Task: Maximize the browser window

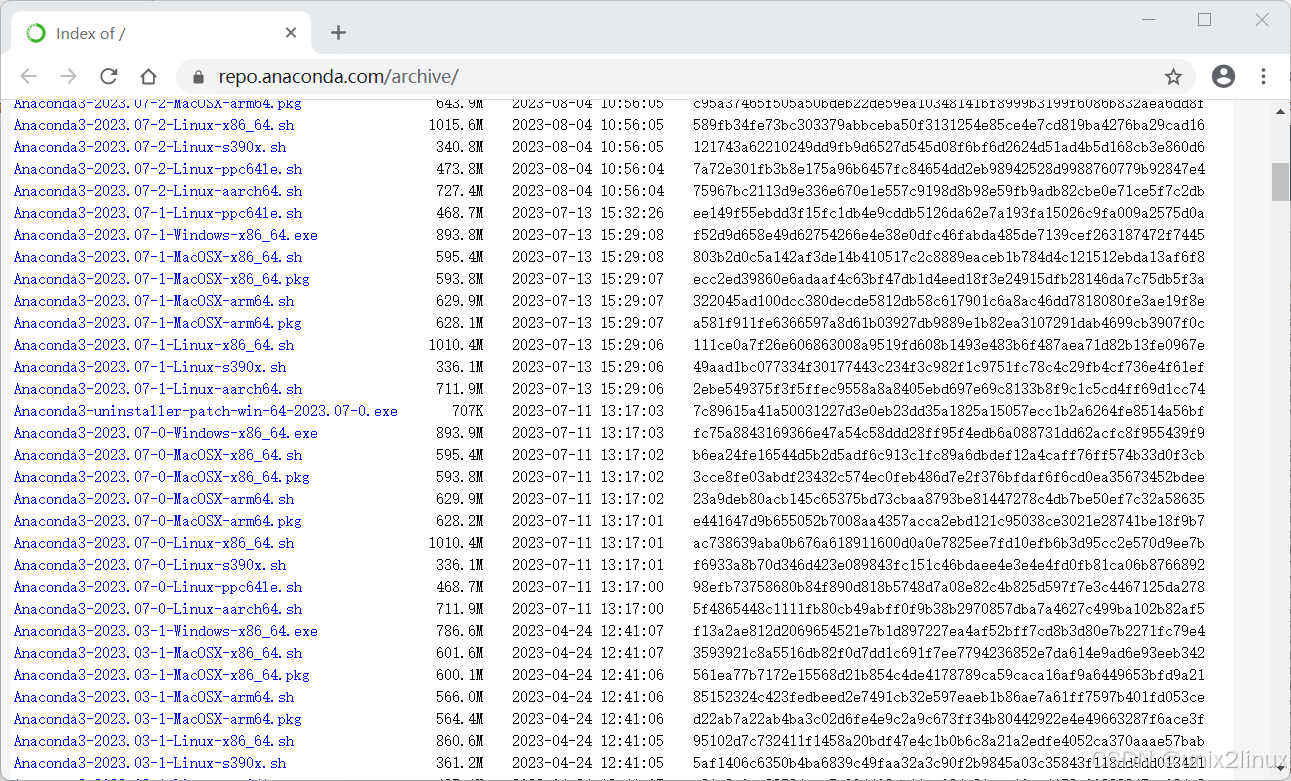Action: pos(1204,20)
